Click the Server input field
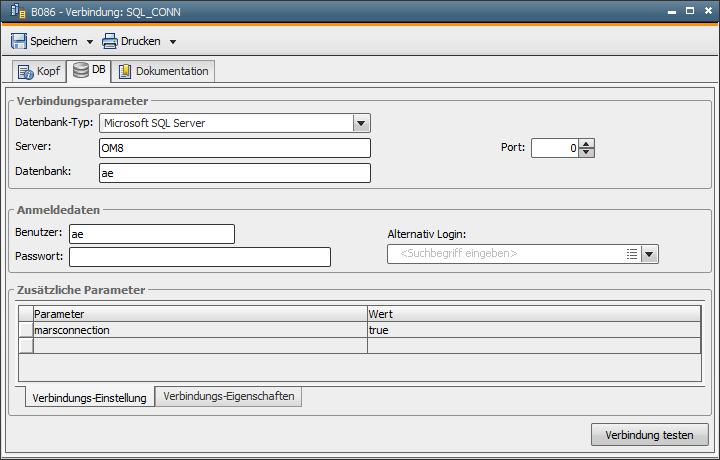Screen dimensions: 720x460 [234, 148]
